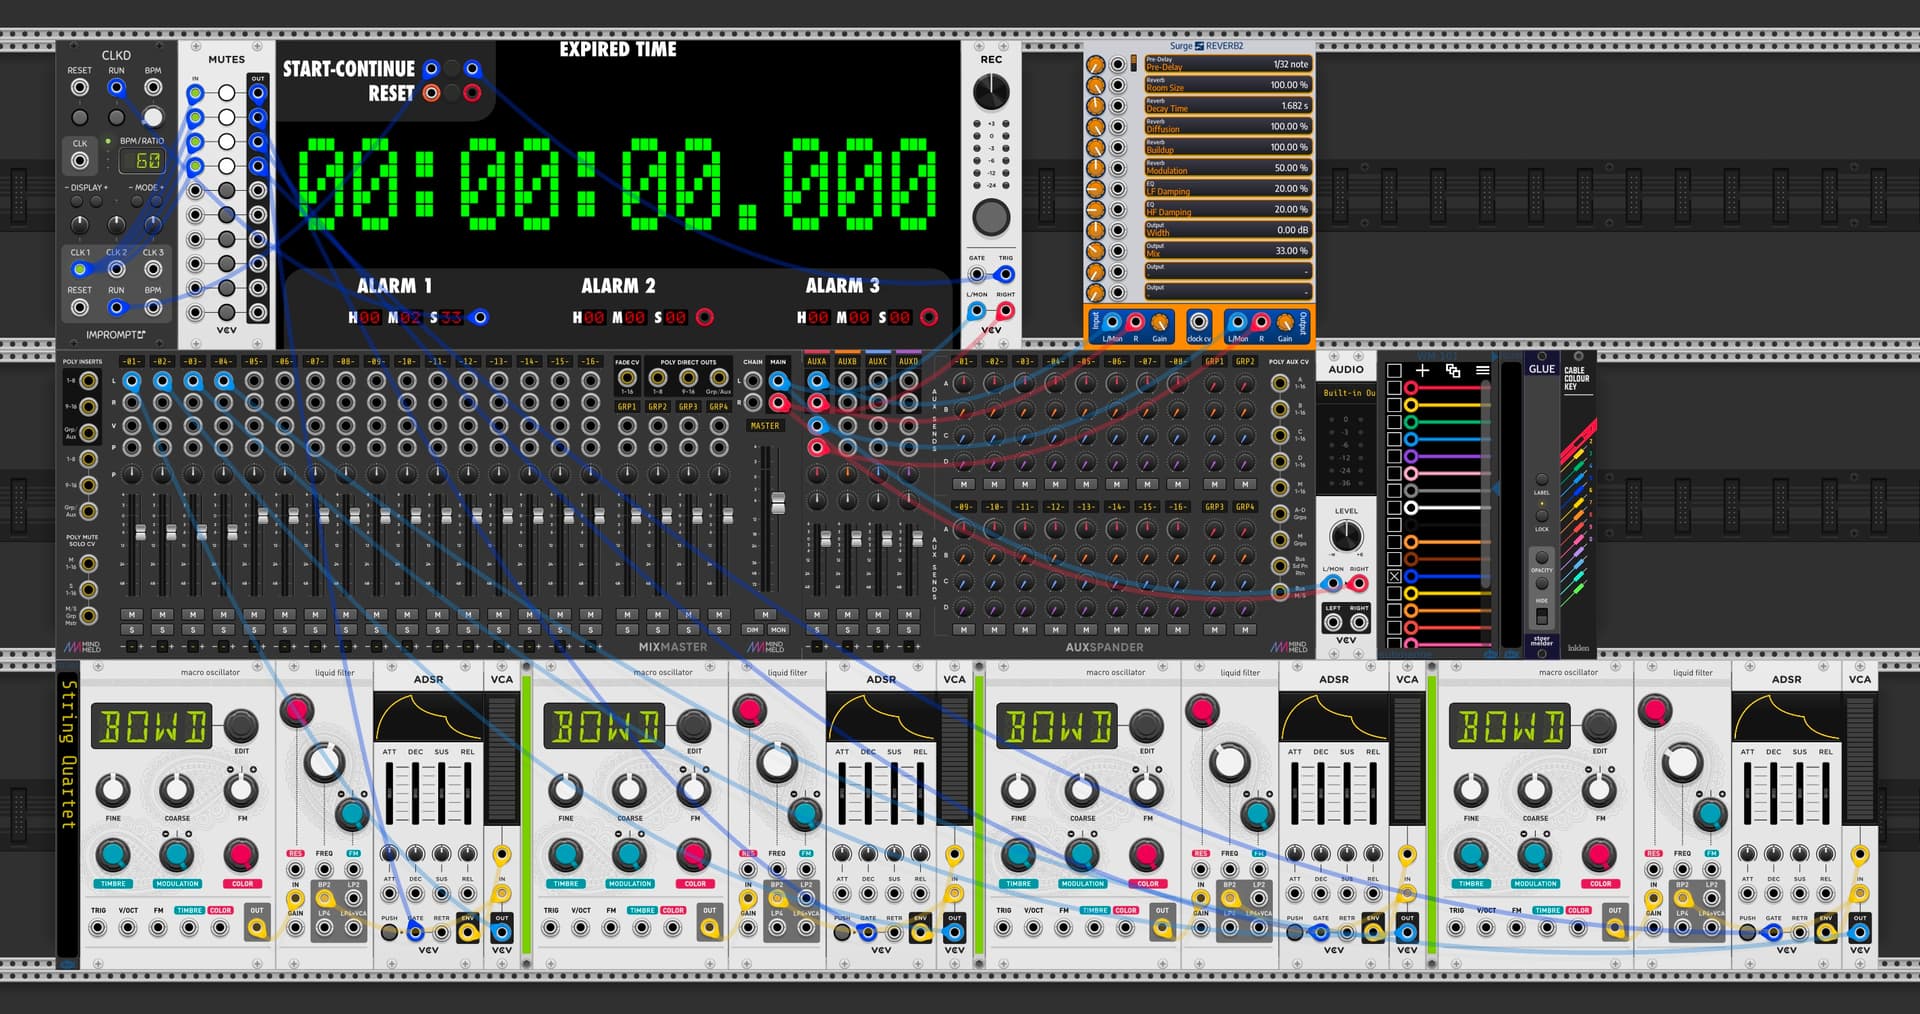Click the large FREQ knob on first liquid filter

(323, 763)
